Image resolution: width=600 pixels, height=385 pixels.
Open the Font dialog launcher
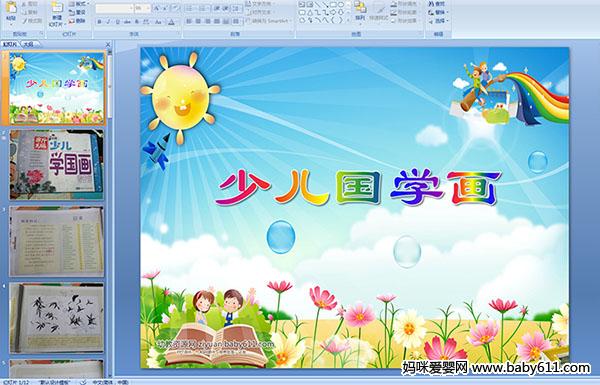[x=179, y=34]
